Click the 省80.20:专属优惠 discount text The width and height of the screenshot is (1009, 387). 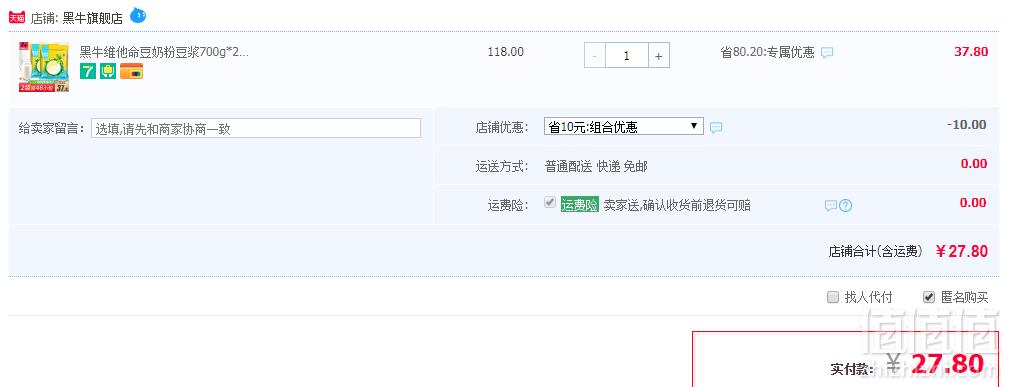pos(767,53)
